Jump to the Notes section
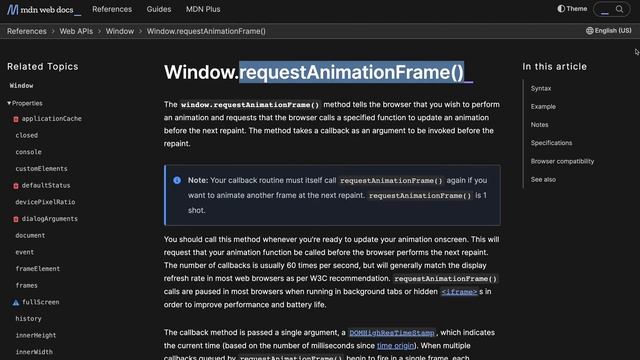This screenshot has height=360, width=640. pos(540,125)
